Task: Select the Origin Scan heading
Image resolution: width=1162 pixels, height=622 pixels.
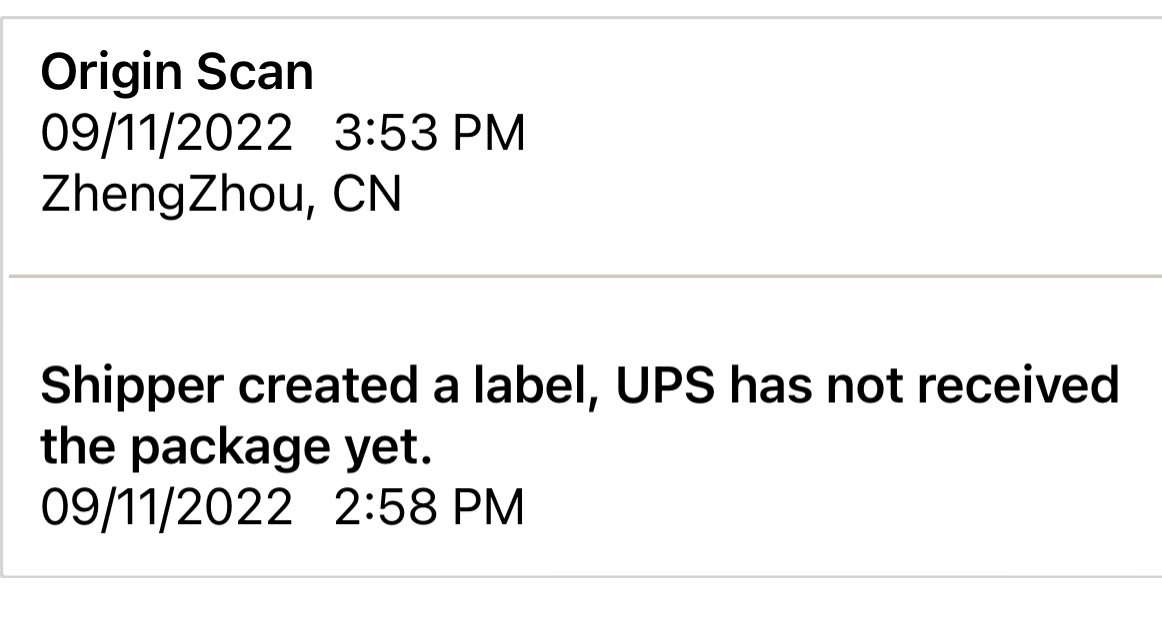Action: 177,73
